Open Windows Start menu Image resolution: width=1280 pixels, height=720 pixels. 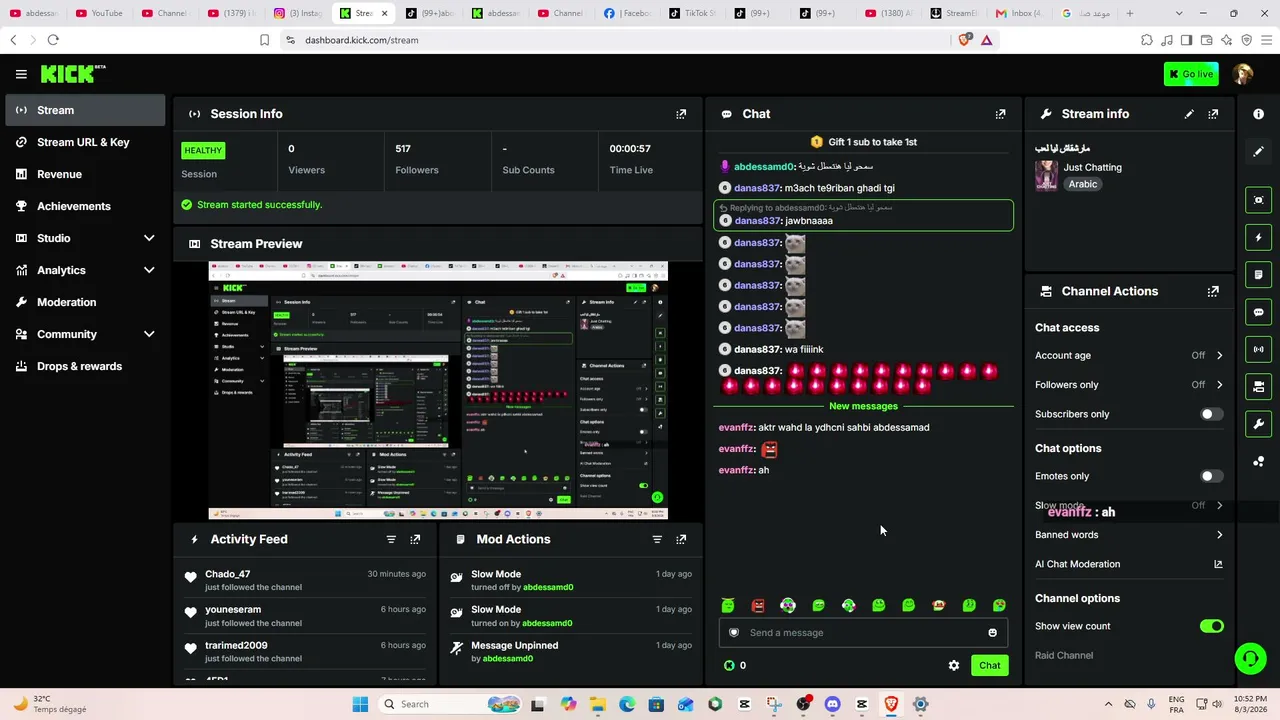pos(360,704)
